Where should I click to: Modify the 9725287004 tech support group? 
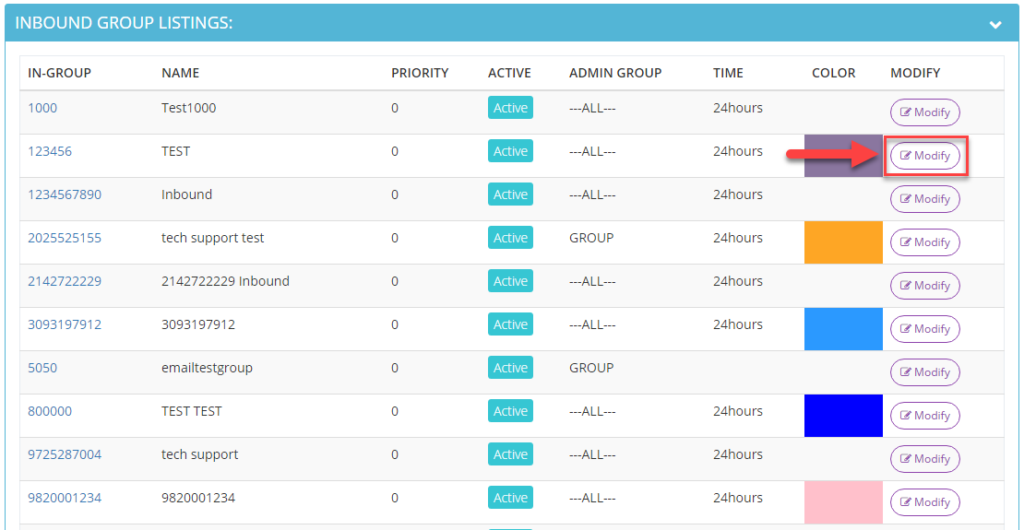click(x=925, y=459)
